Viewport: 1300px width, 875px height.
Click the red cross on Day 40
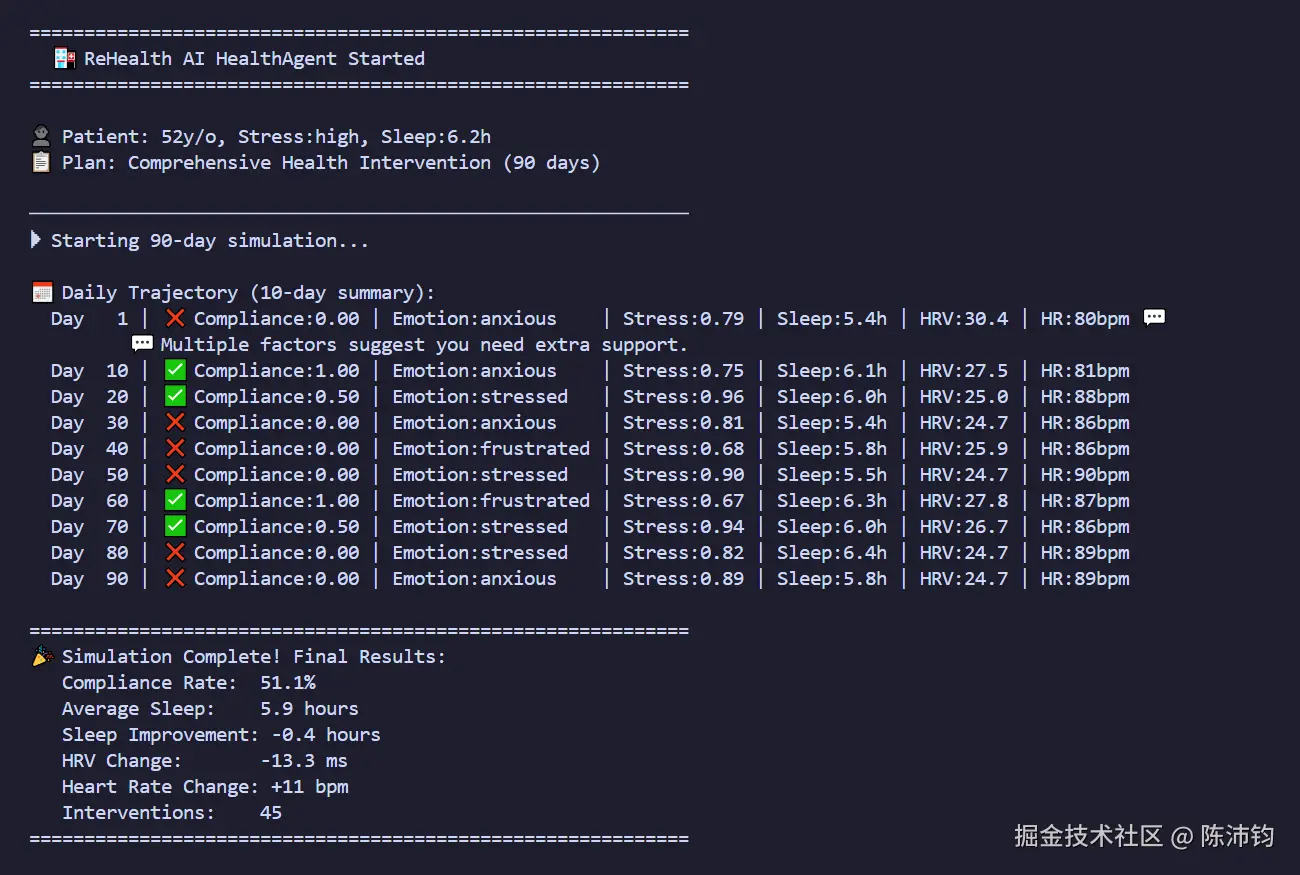coord(175,448)
